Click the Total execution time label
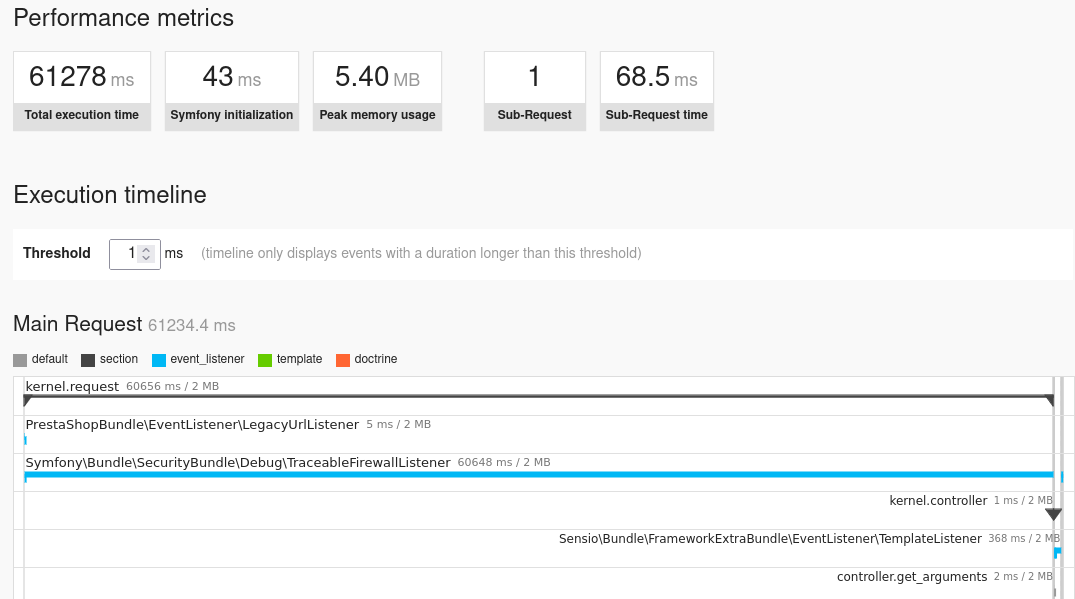1075x599 pixels. [82, 115]
